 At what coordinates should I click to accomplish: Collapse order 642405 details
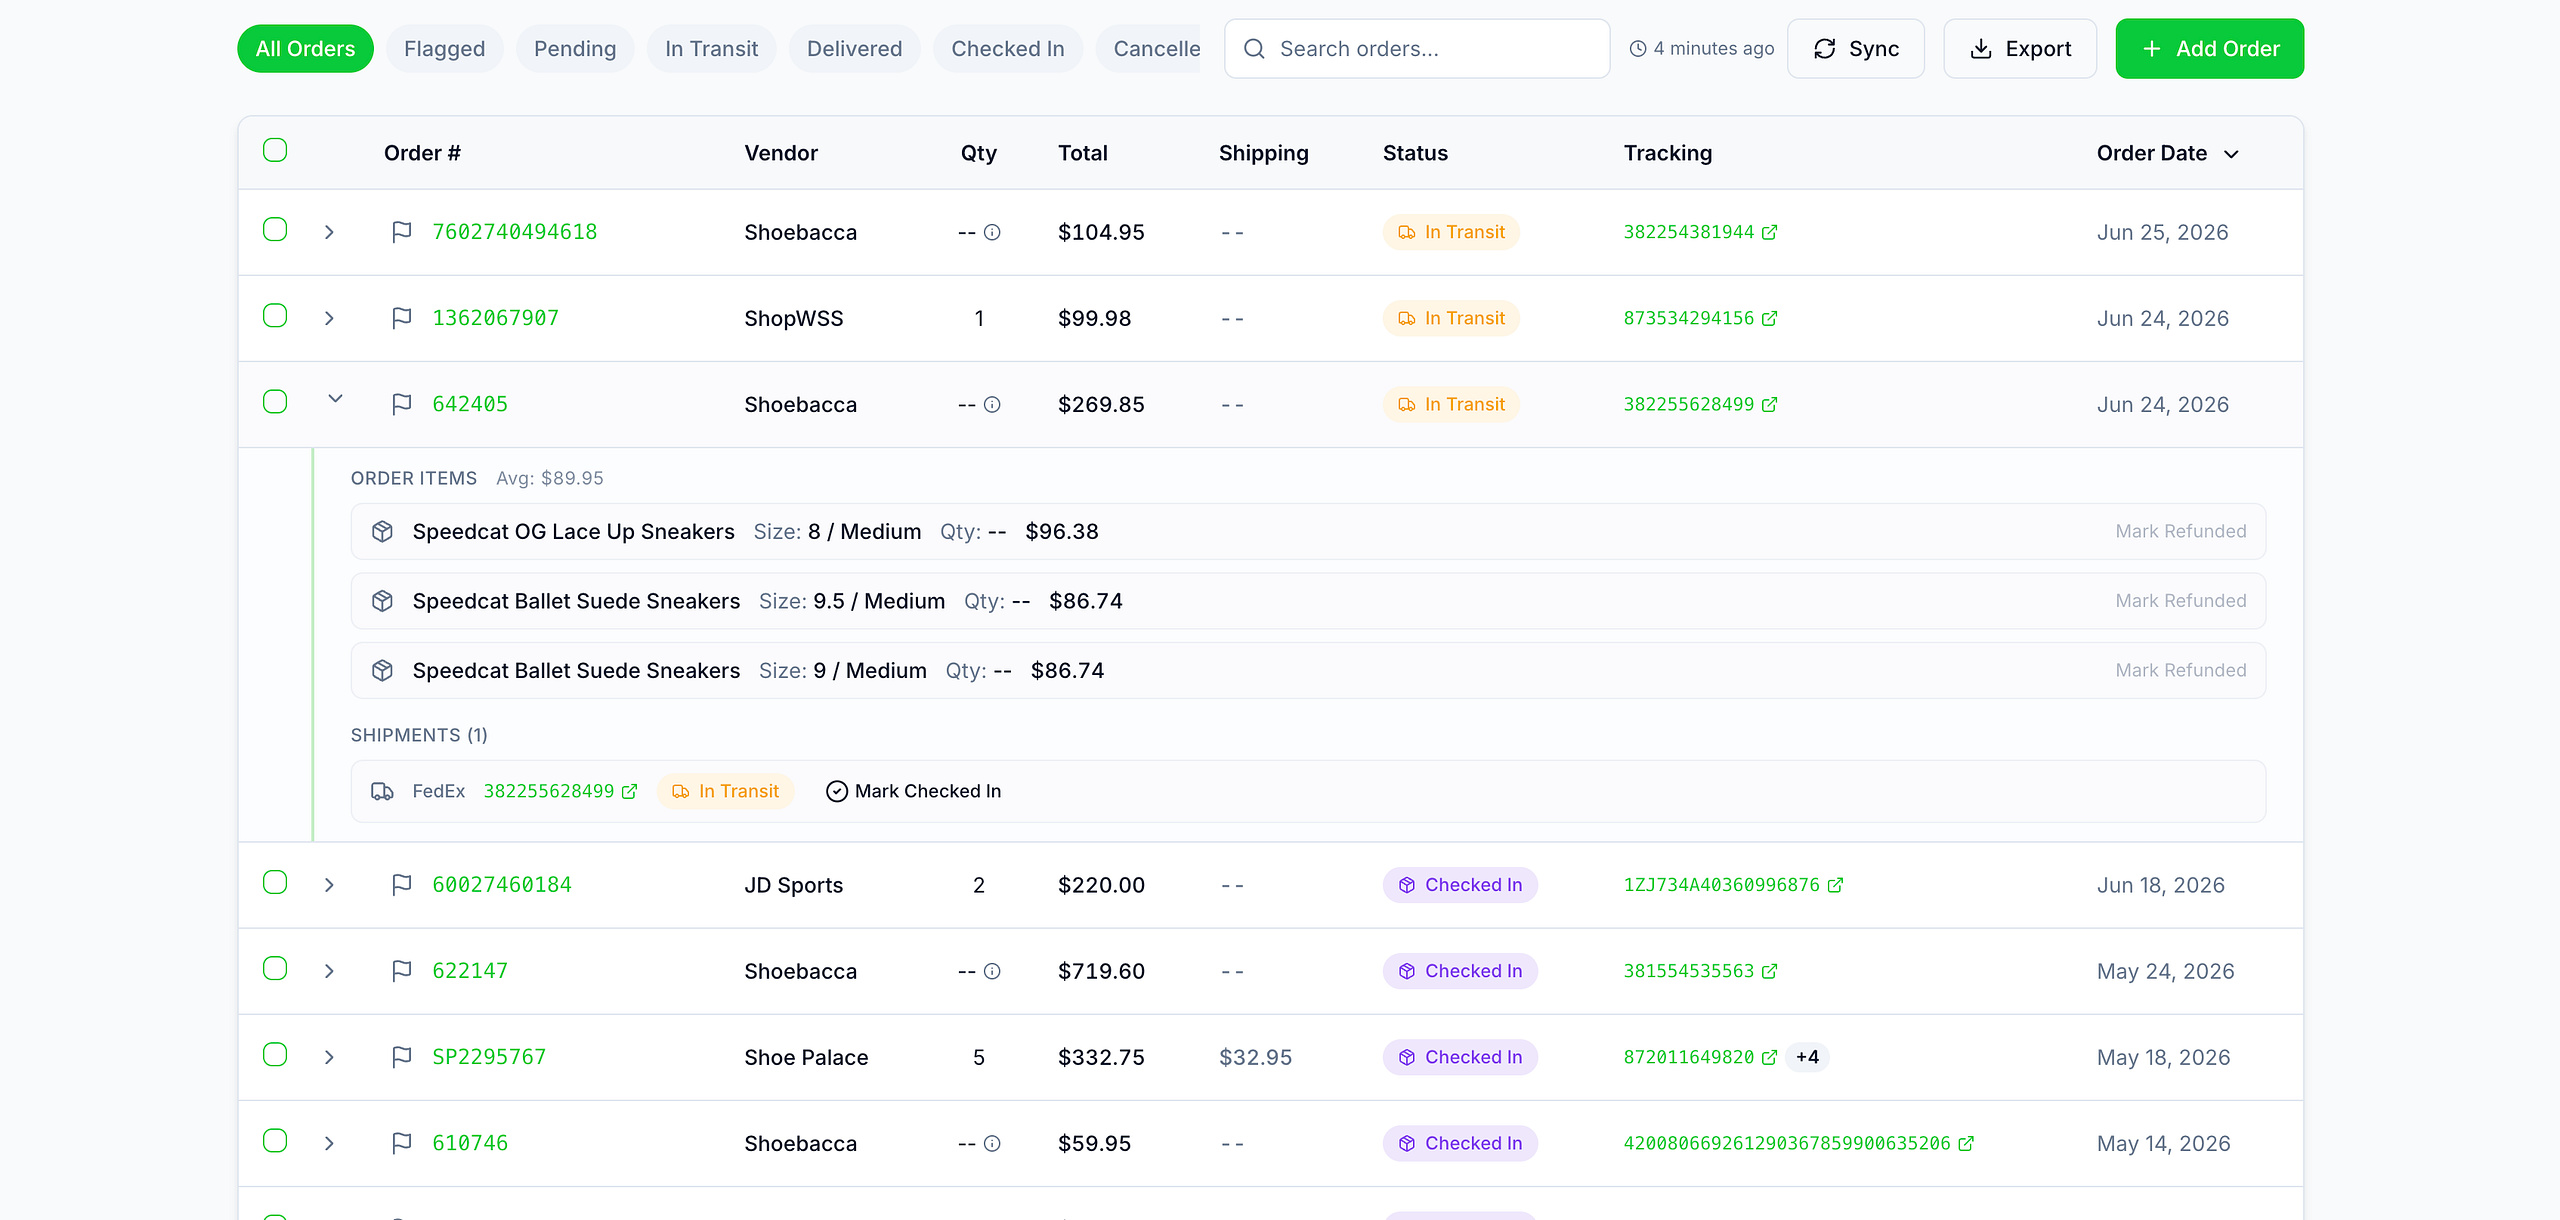pyautogui.click(x=335, y=399)
